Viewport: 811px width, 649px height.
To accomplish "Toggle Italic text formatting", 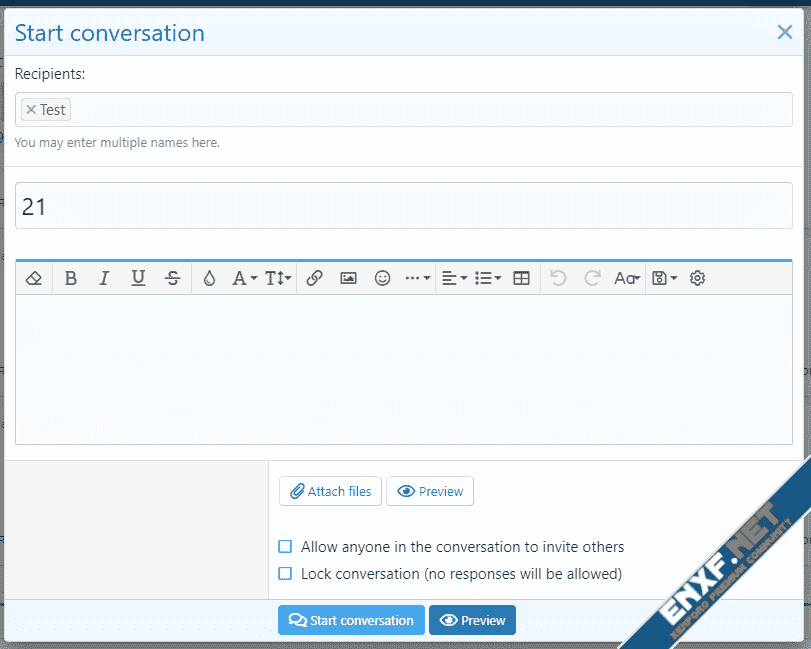I will tap(104, 279).
